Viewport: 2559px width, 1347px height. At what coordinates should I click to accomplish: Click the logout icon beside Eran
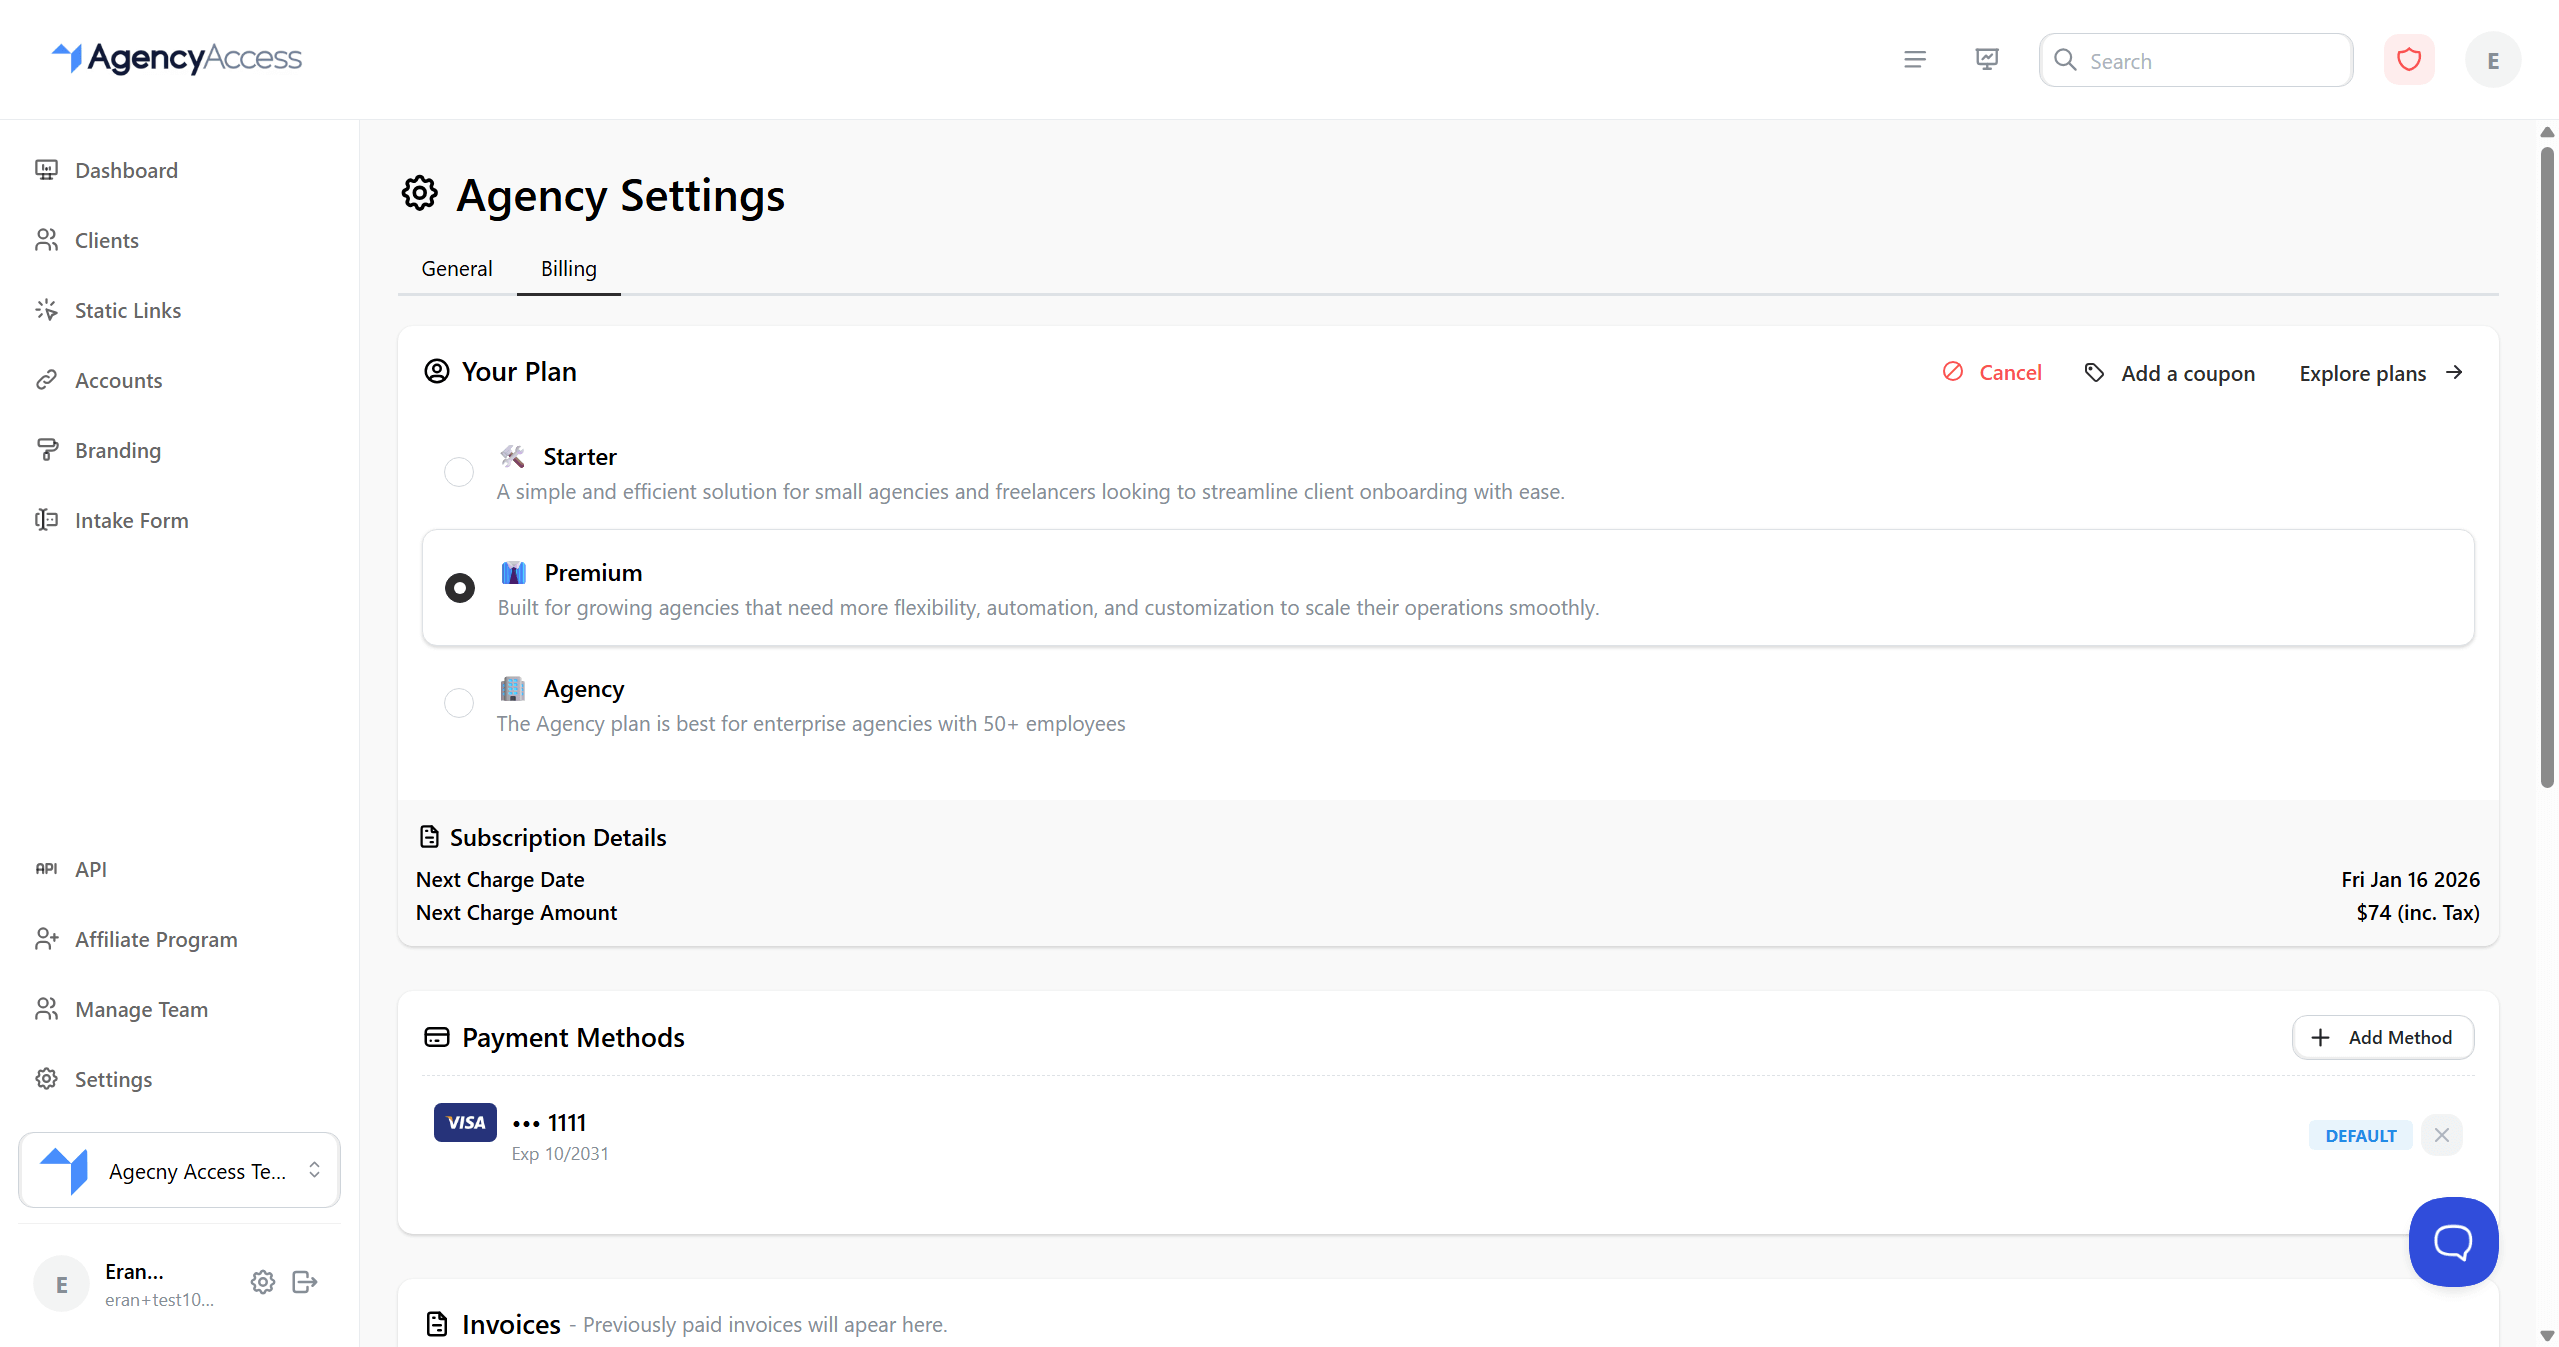pos(305,1282)
